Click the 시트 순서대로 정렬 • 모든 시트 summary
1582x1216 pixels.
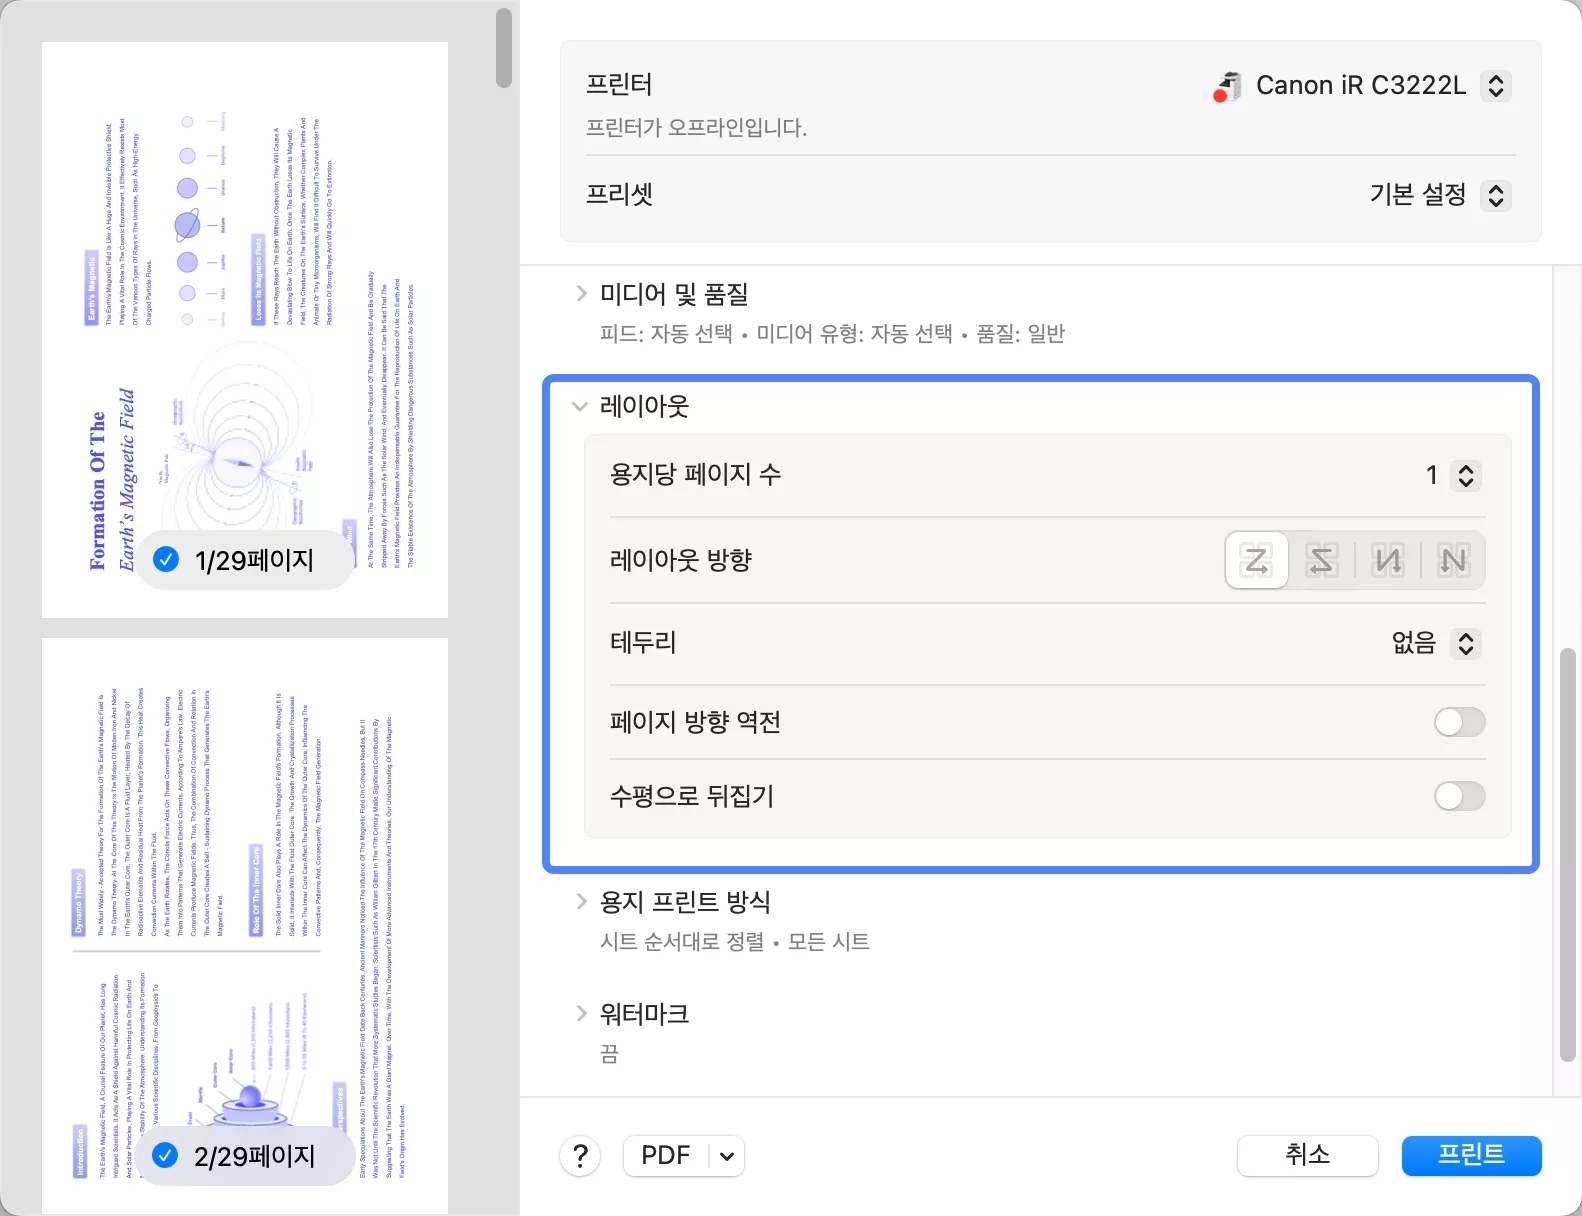coord(735,942)
